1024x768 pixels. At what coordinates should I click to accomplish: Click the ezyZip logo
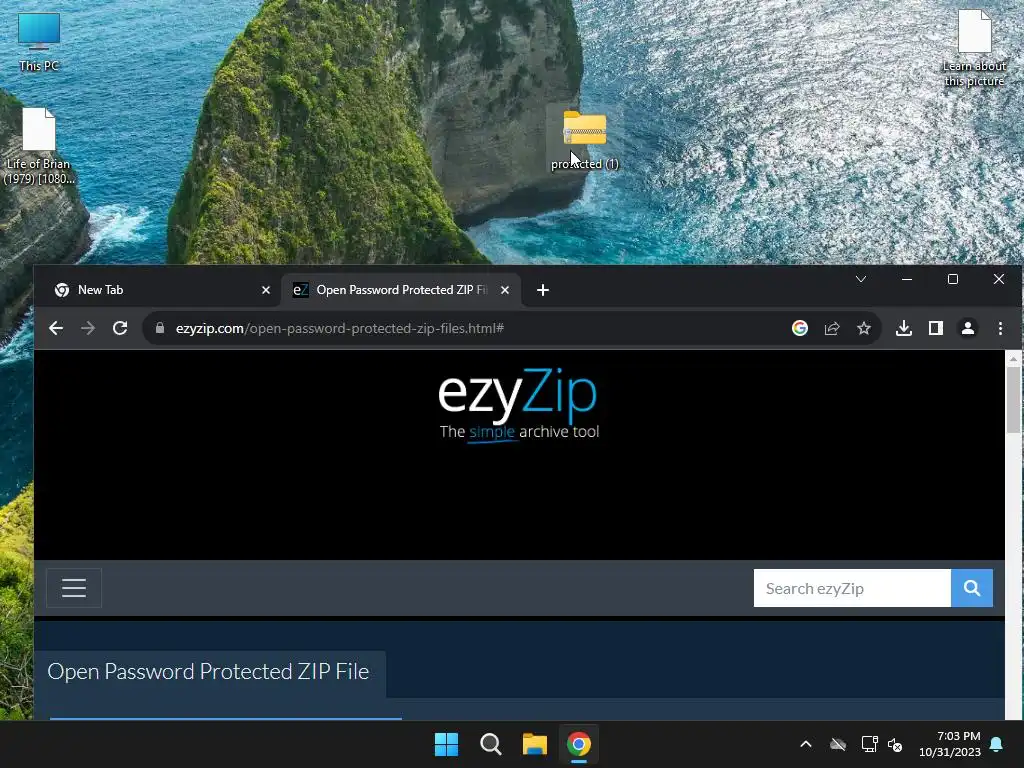click(x=519, y=405)
